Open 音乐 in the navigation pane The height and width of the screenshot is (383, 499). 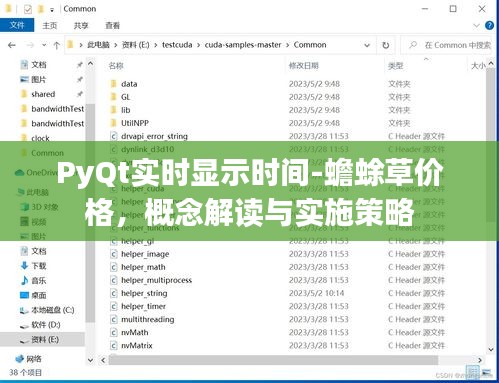39,280
